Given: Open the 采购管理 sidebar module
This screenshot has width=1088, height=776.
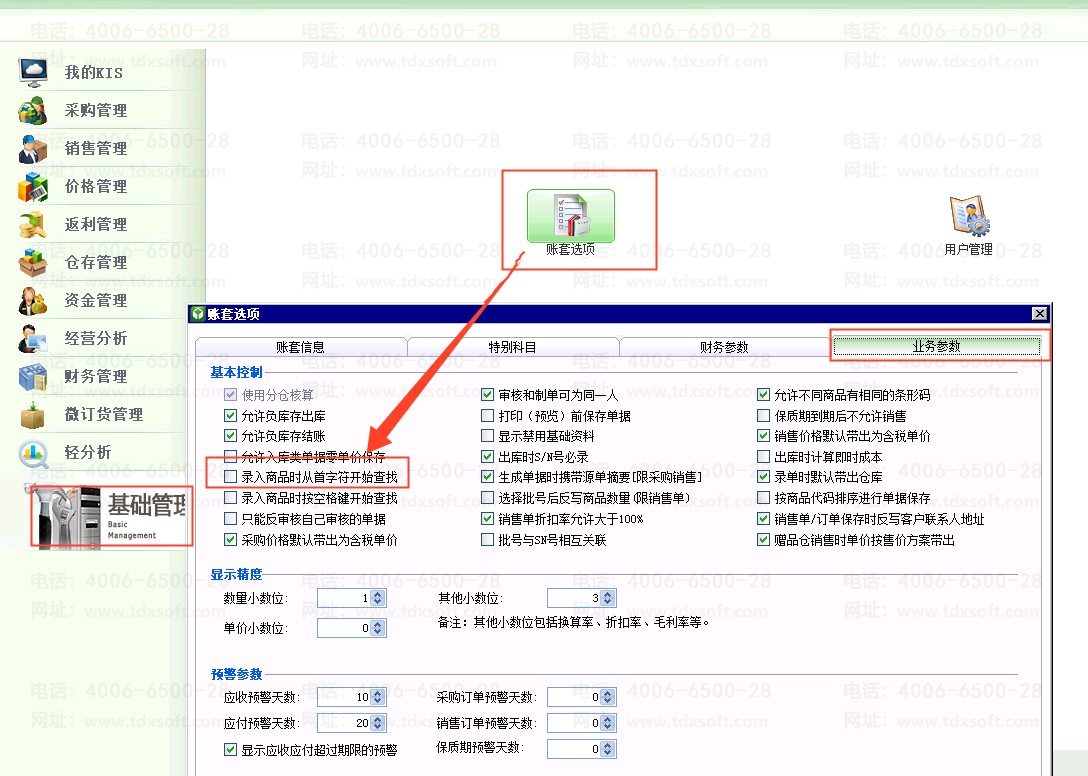Looking at the screenshot, I should (33, 110).
